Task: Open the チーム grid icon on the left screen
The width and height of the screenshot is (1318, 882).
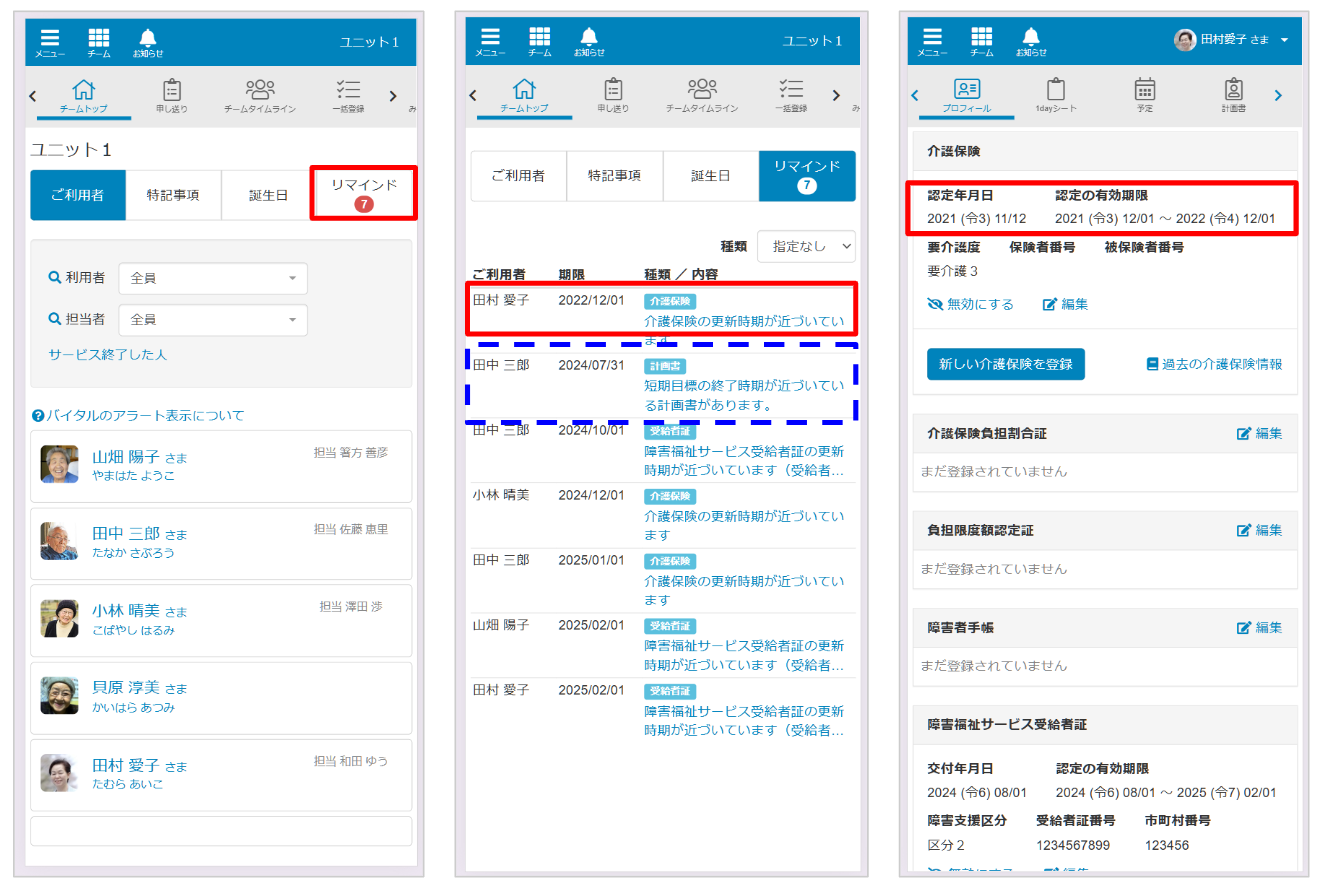Action: point(99,41)
